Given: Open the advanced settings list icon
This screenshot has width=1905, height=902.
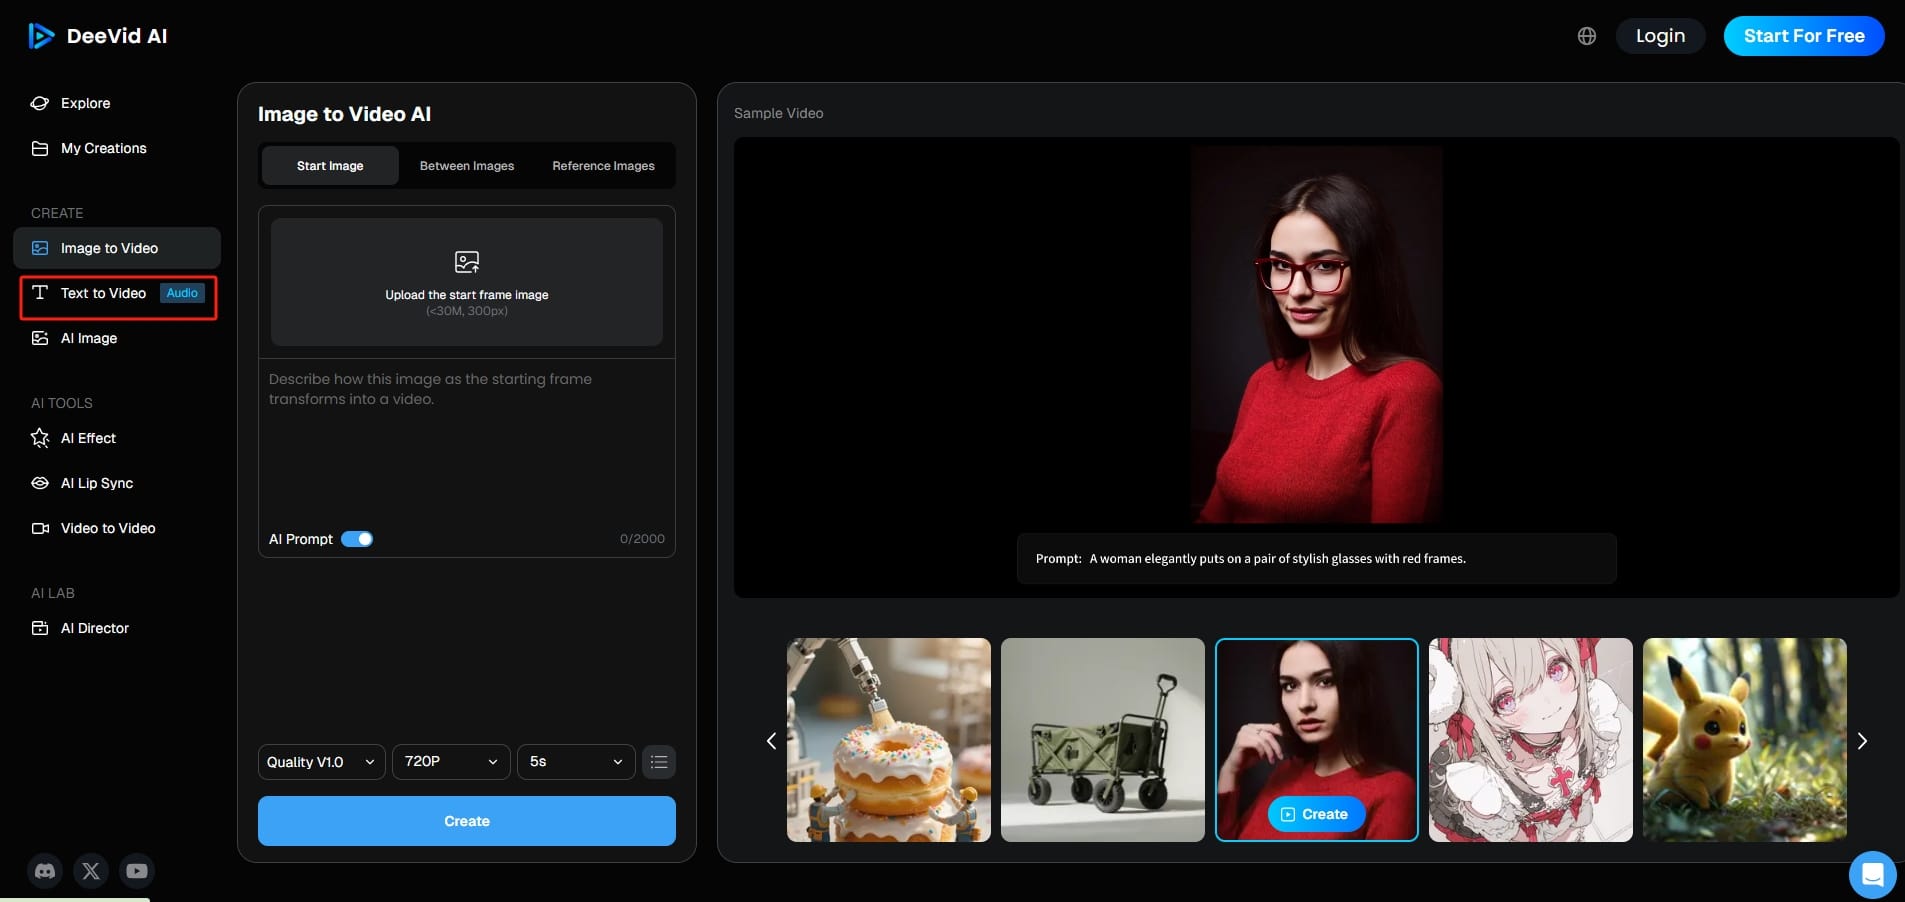Looking at the screenshot, I should 659,762.
